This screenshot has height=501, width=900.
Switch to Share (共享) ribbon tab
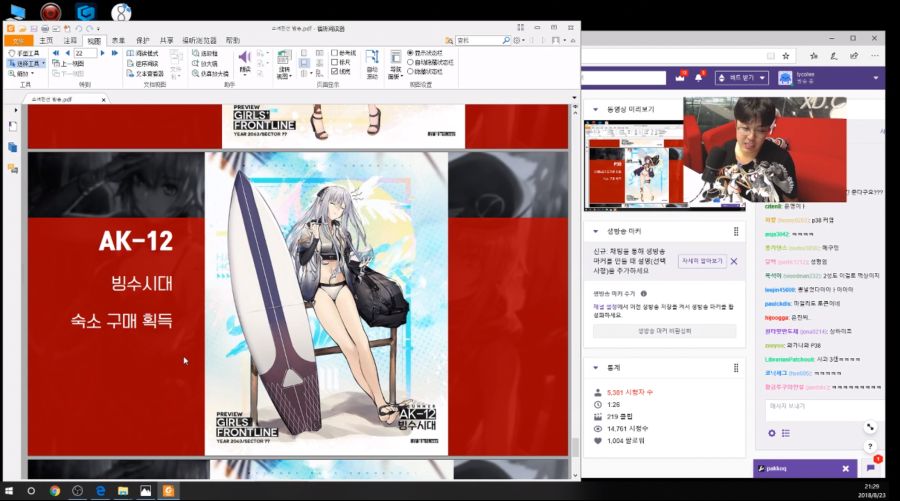166,41
